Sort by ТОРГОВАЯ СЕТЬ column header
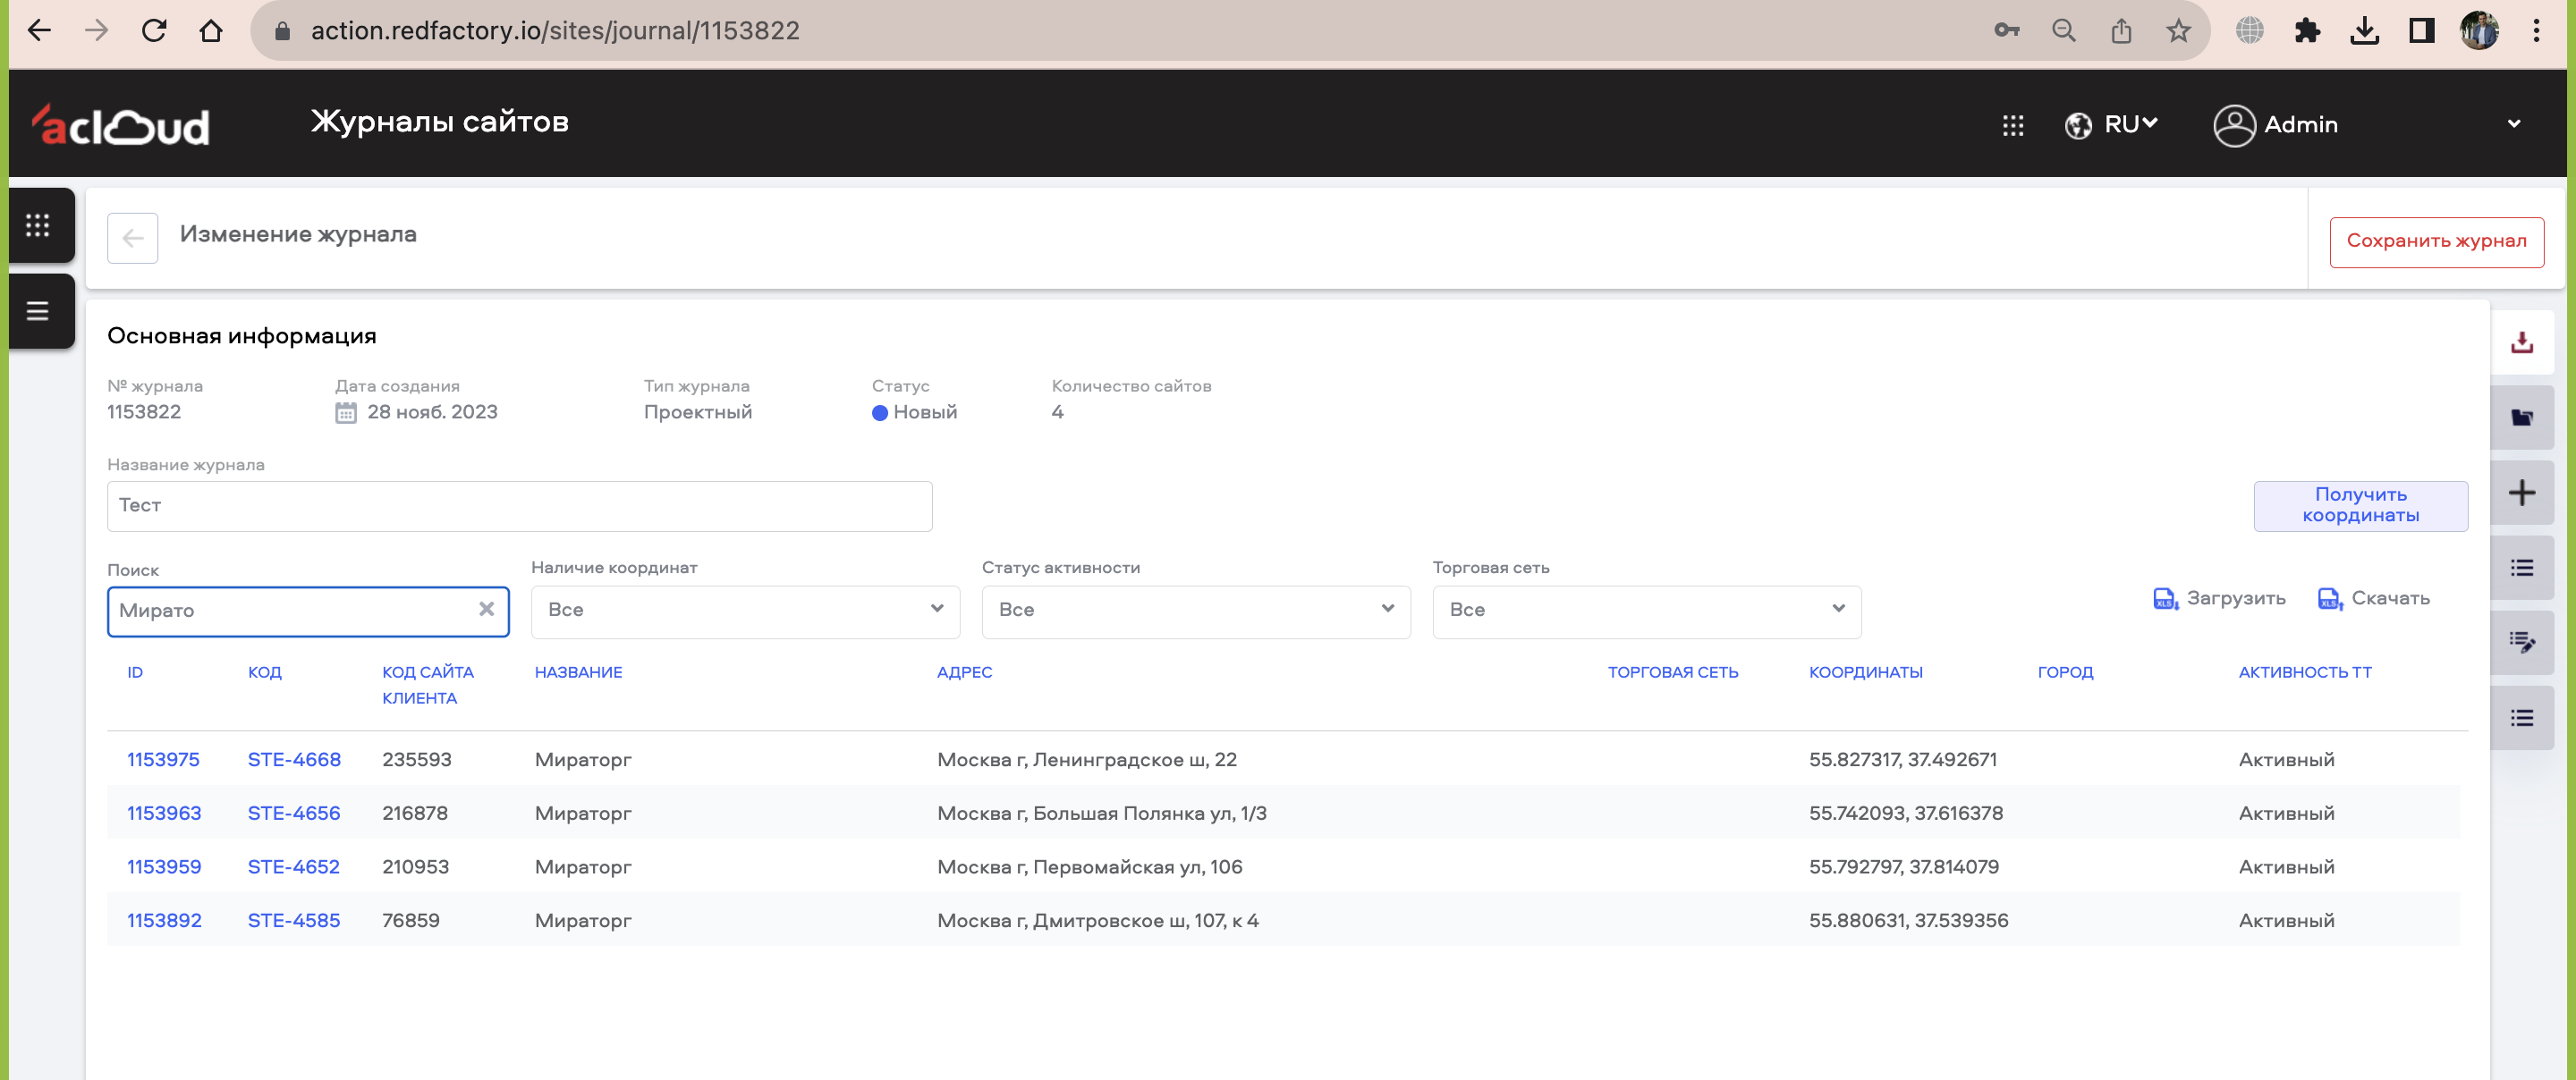Image resolution: width=2576 pixels, height=1080 pixels. pos(1672,672)
